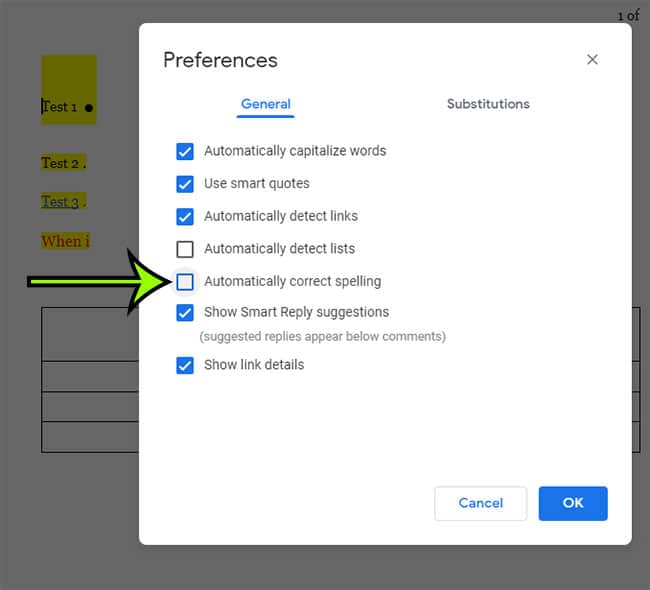Open the underlined Test 3 link

click(x=60, y=202)
